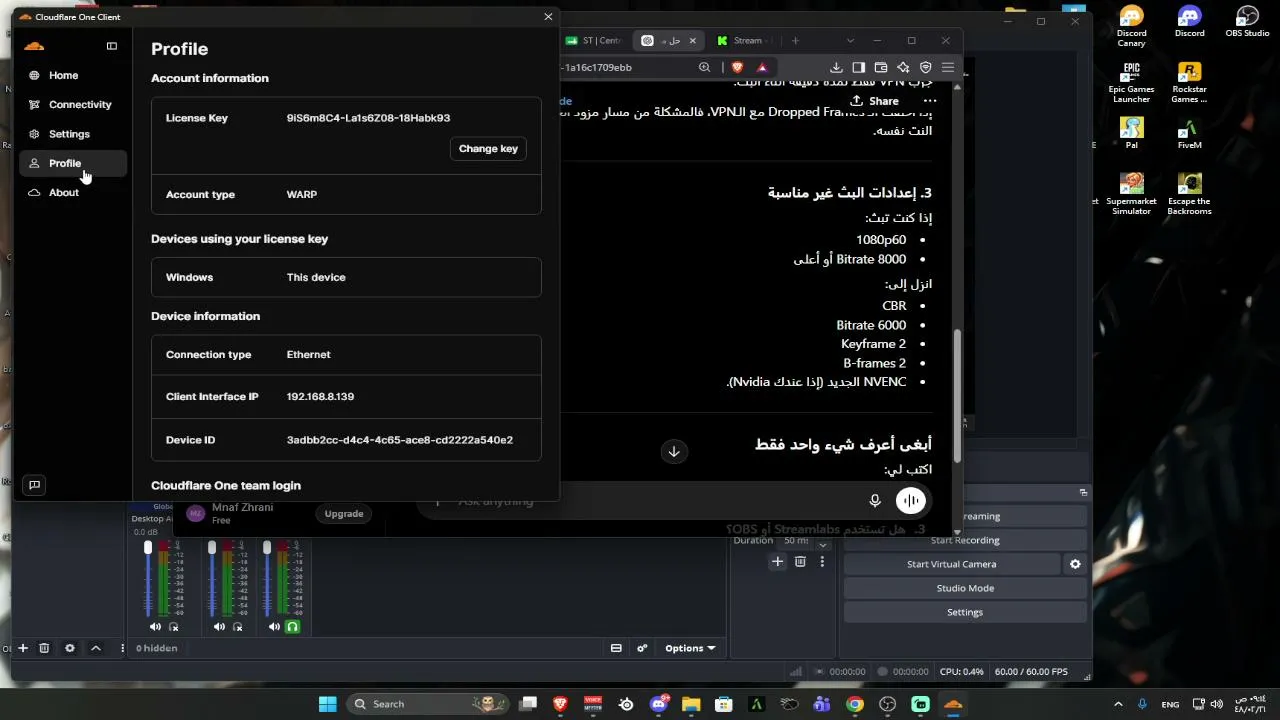
Task: Collapse the Cloudflare One Client sidebar
Action: [x=112, y=46]
